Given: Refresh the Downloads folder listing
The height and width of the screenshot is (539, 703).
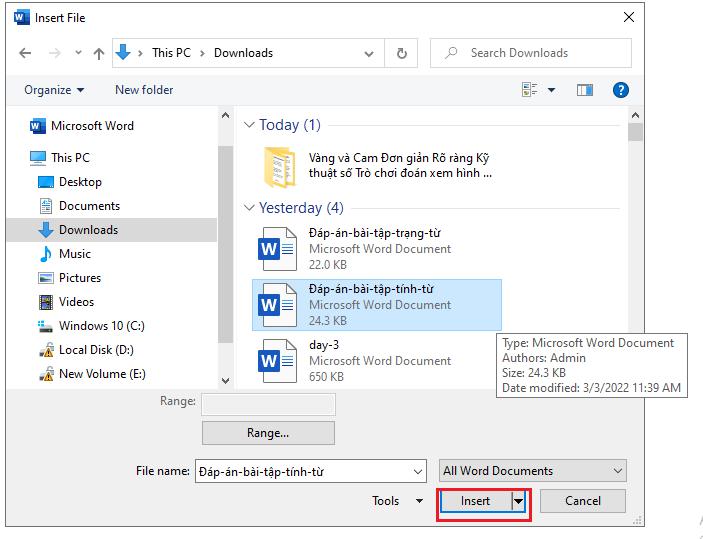Looking at the screenshot, I should tap(402, 53).
